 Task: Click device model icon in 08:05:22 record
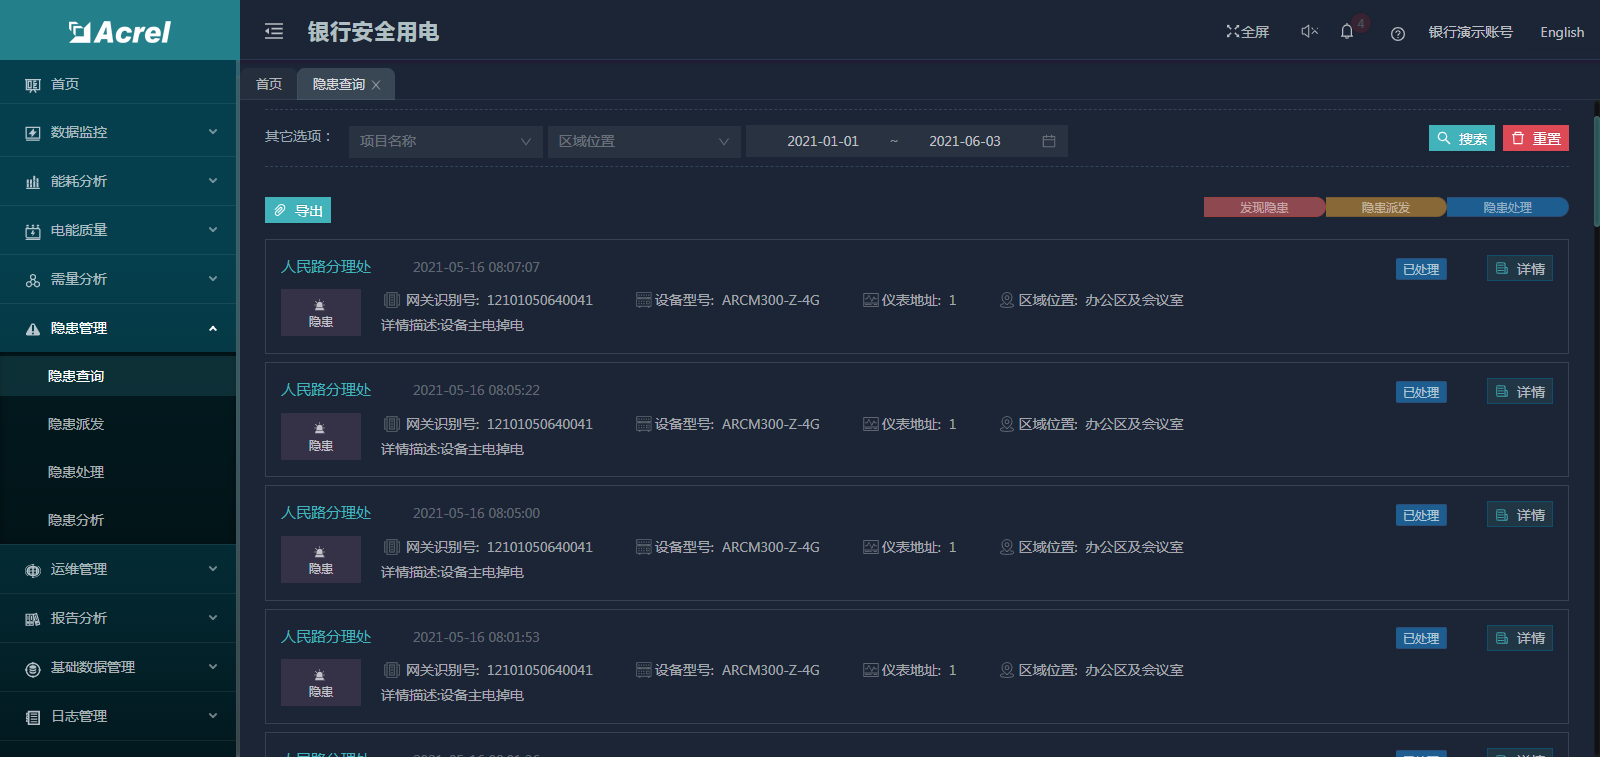[x=643, y=424]
